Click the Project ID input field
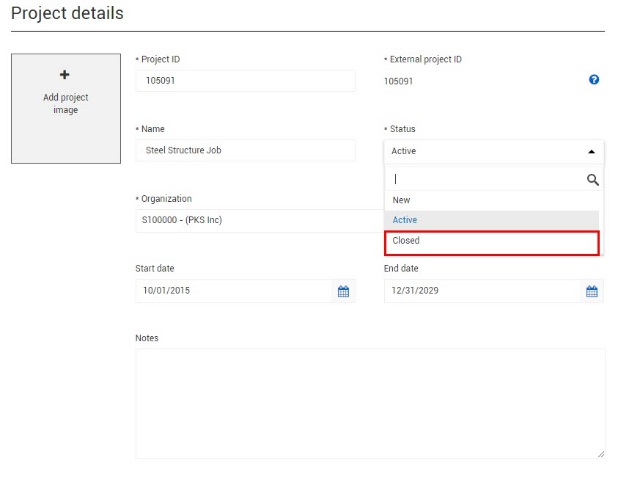 click(245, 81)
